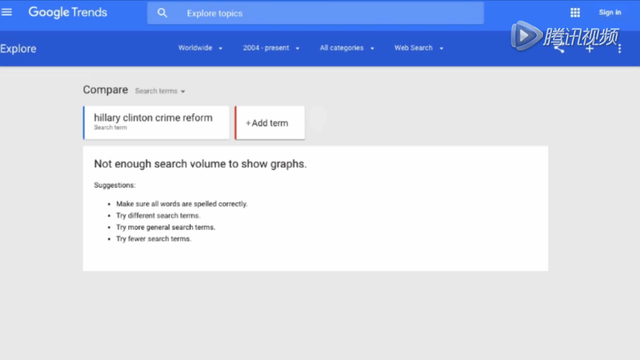The height and width of the screenshot is (360, 640).
Task: Click 'Try fewer search terms' suggestion
Action: 153,239
